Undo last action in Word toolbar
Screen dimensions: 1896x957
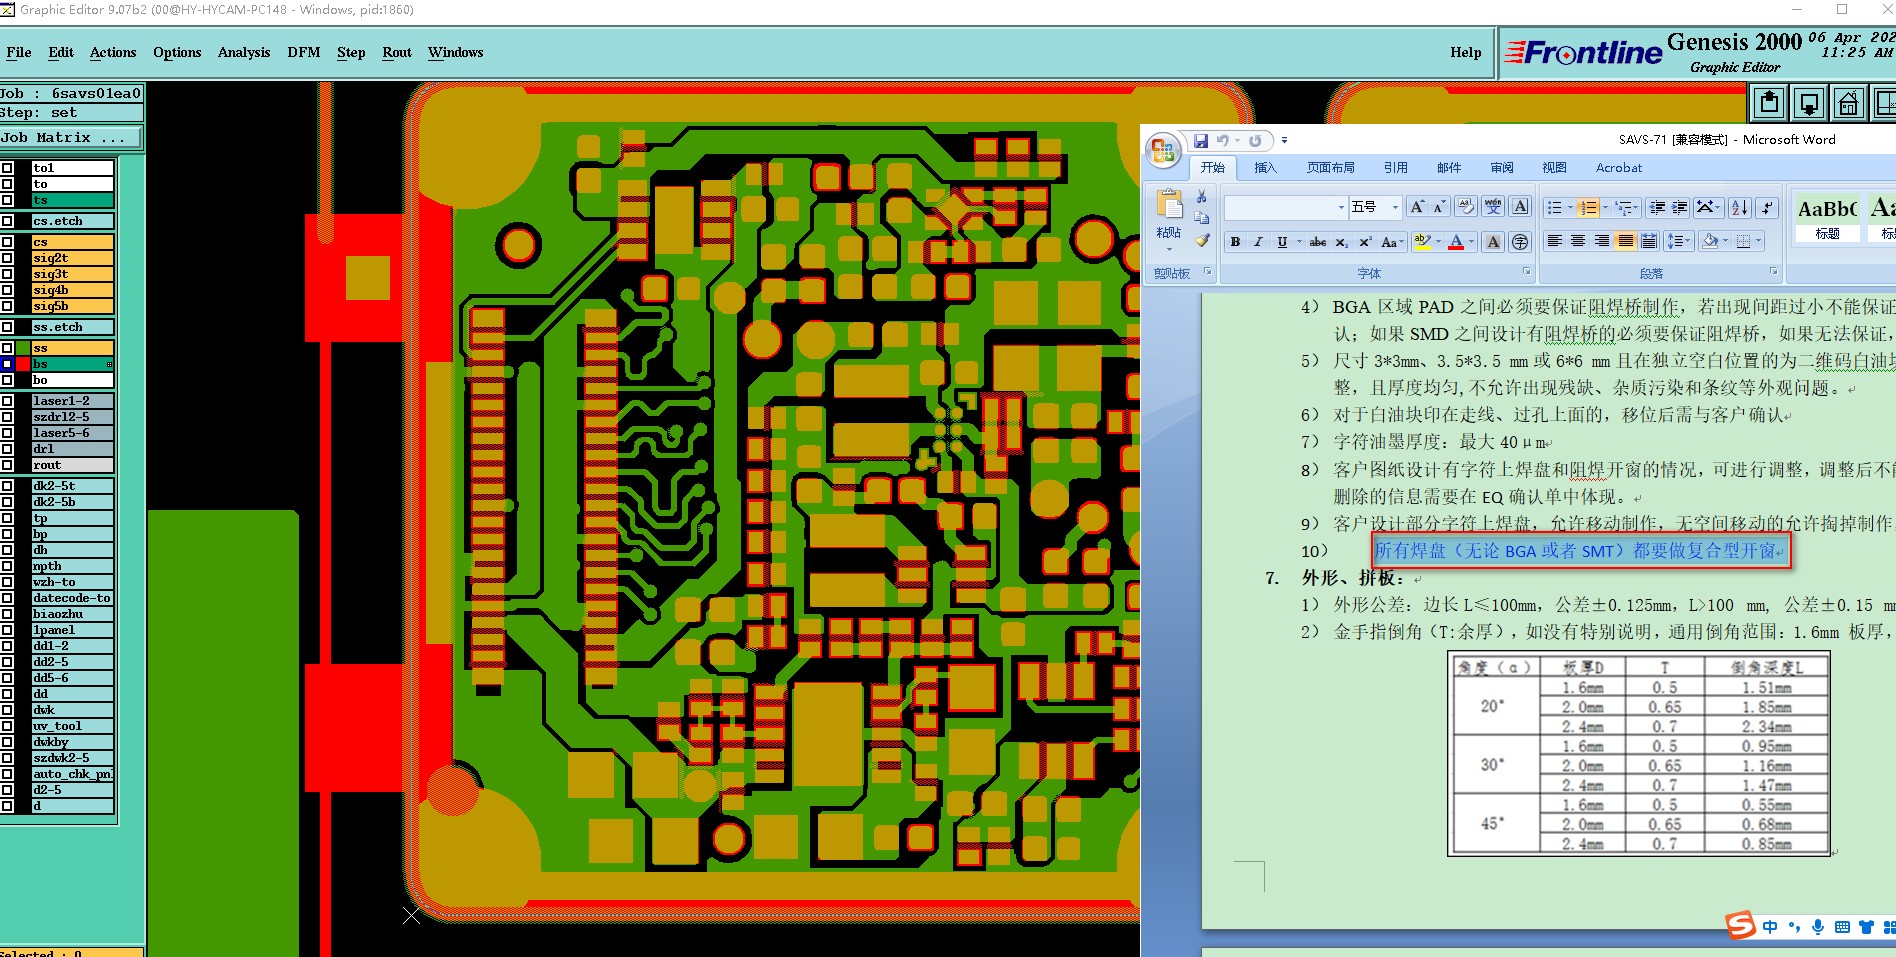click(1222, 141)
